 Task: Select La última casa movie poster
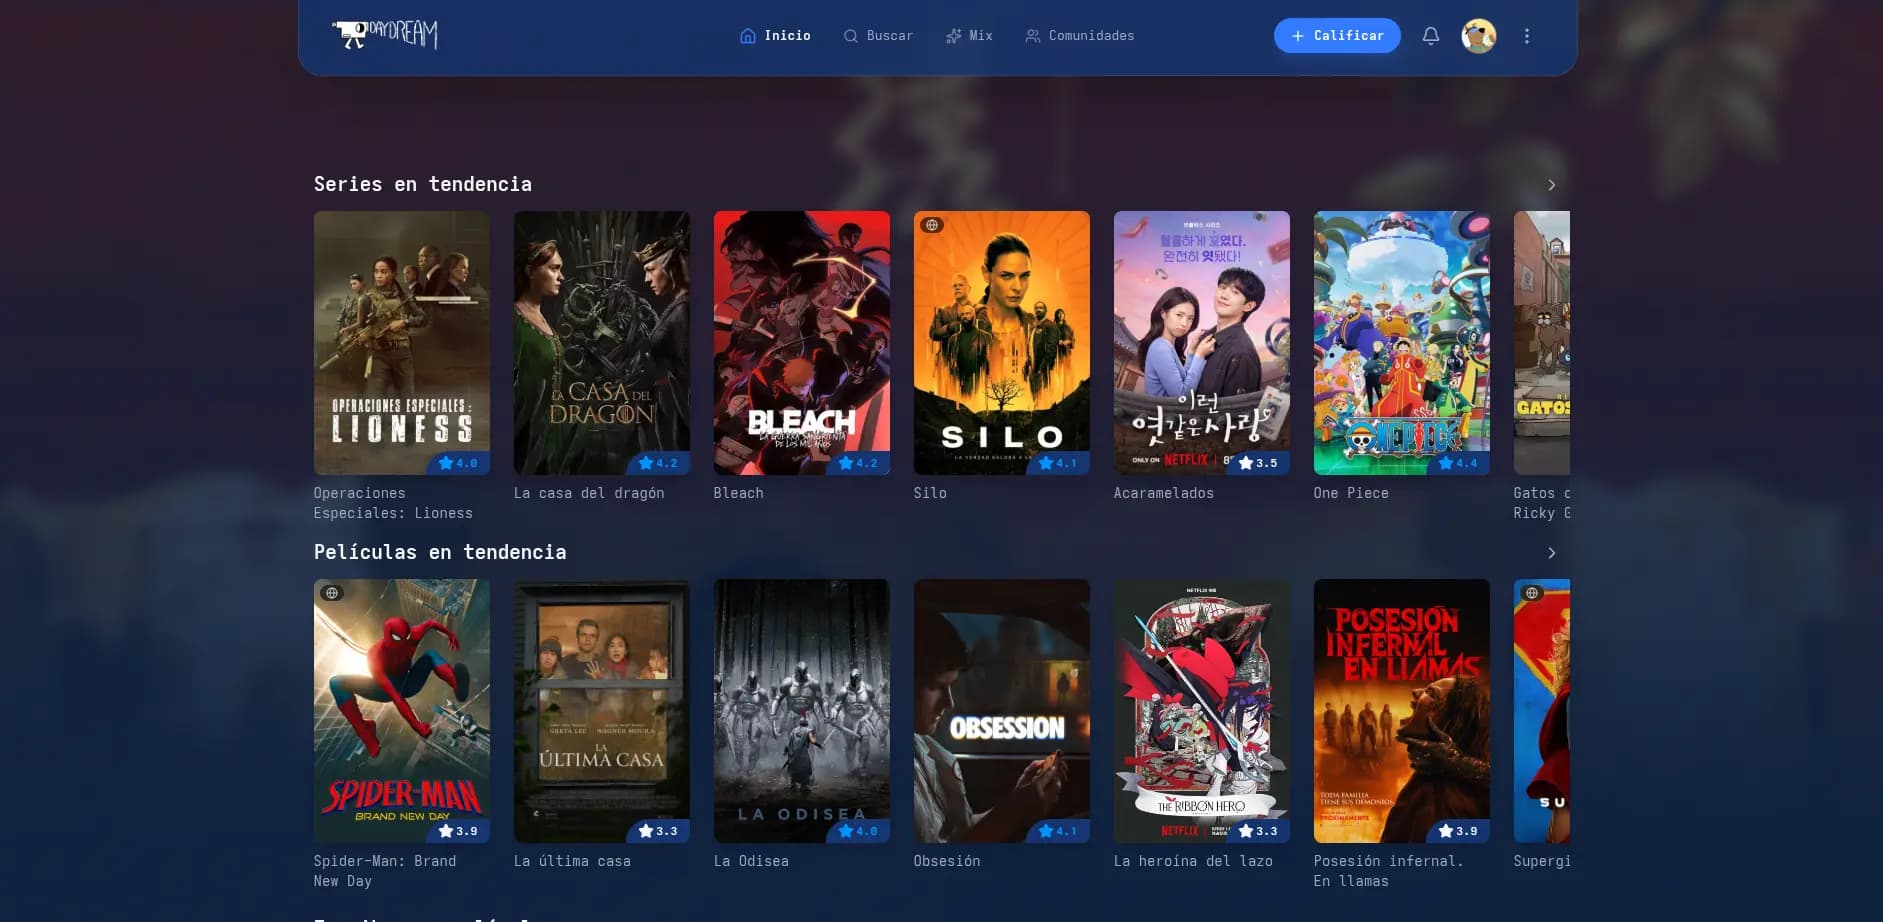(x=602, y=711)
